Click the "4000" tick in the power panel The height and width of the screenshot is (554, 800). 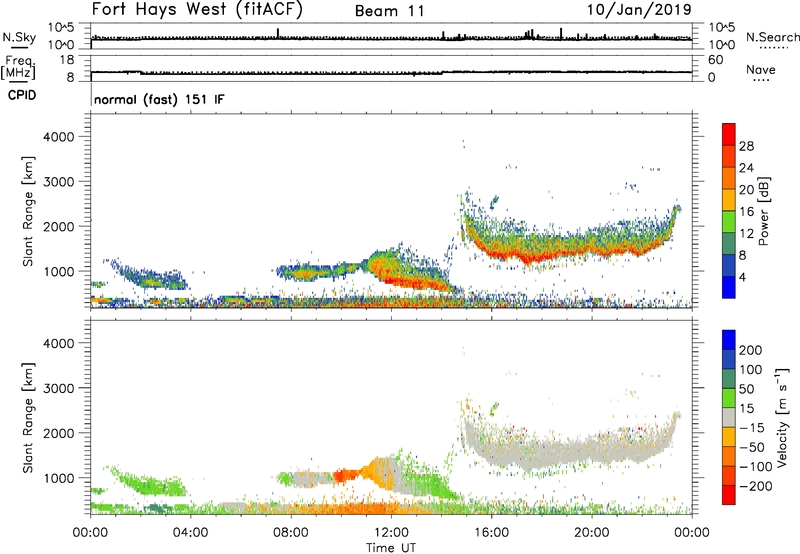(58, 137)
